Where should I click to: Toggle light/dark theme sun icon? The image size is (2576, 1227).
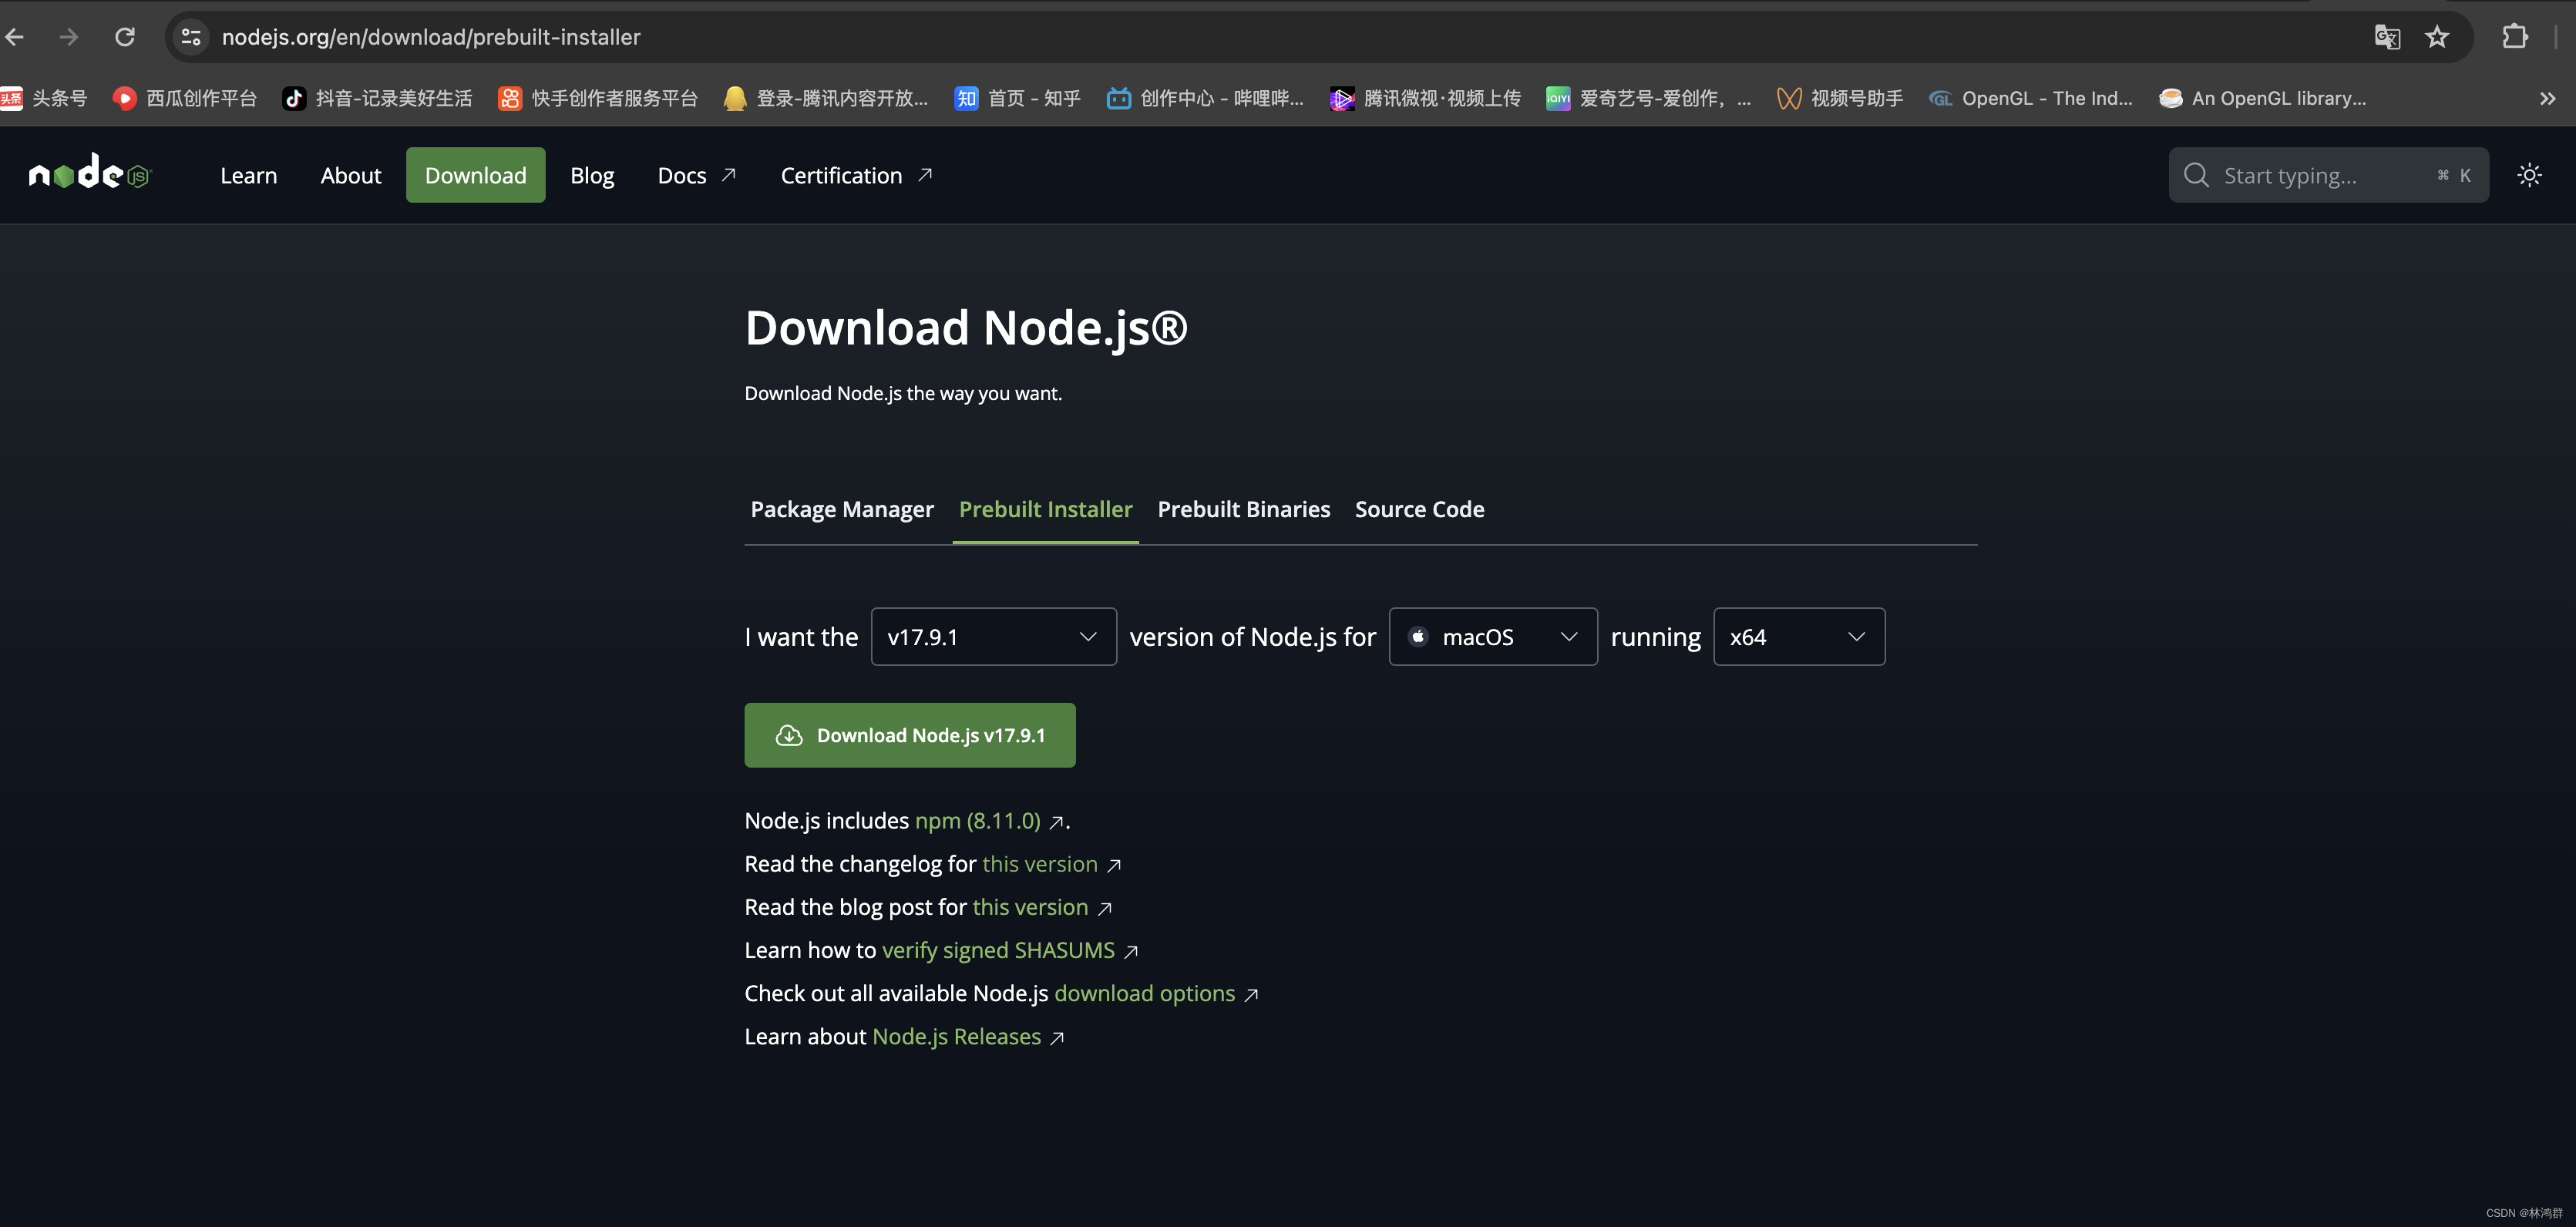coord(2529,176)
